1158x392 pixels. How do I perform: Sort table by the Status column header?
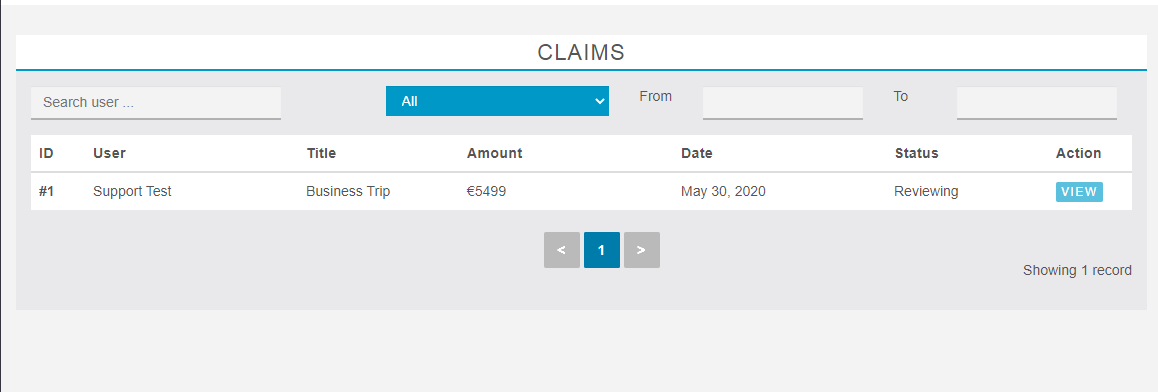(917, 154)
